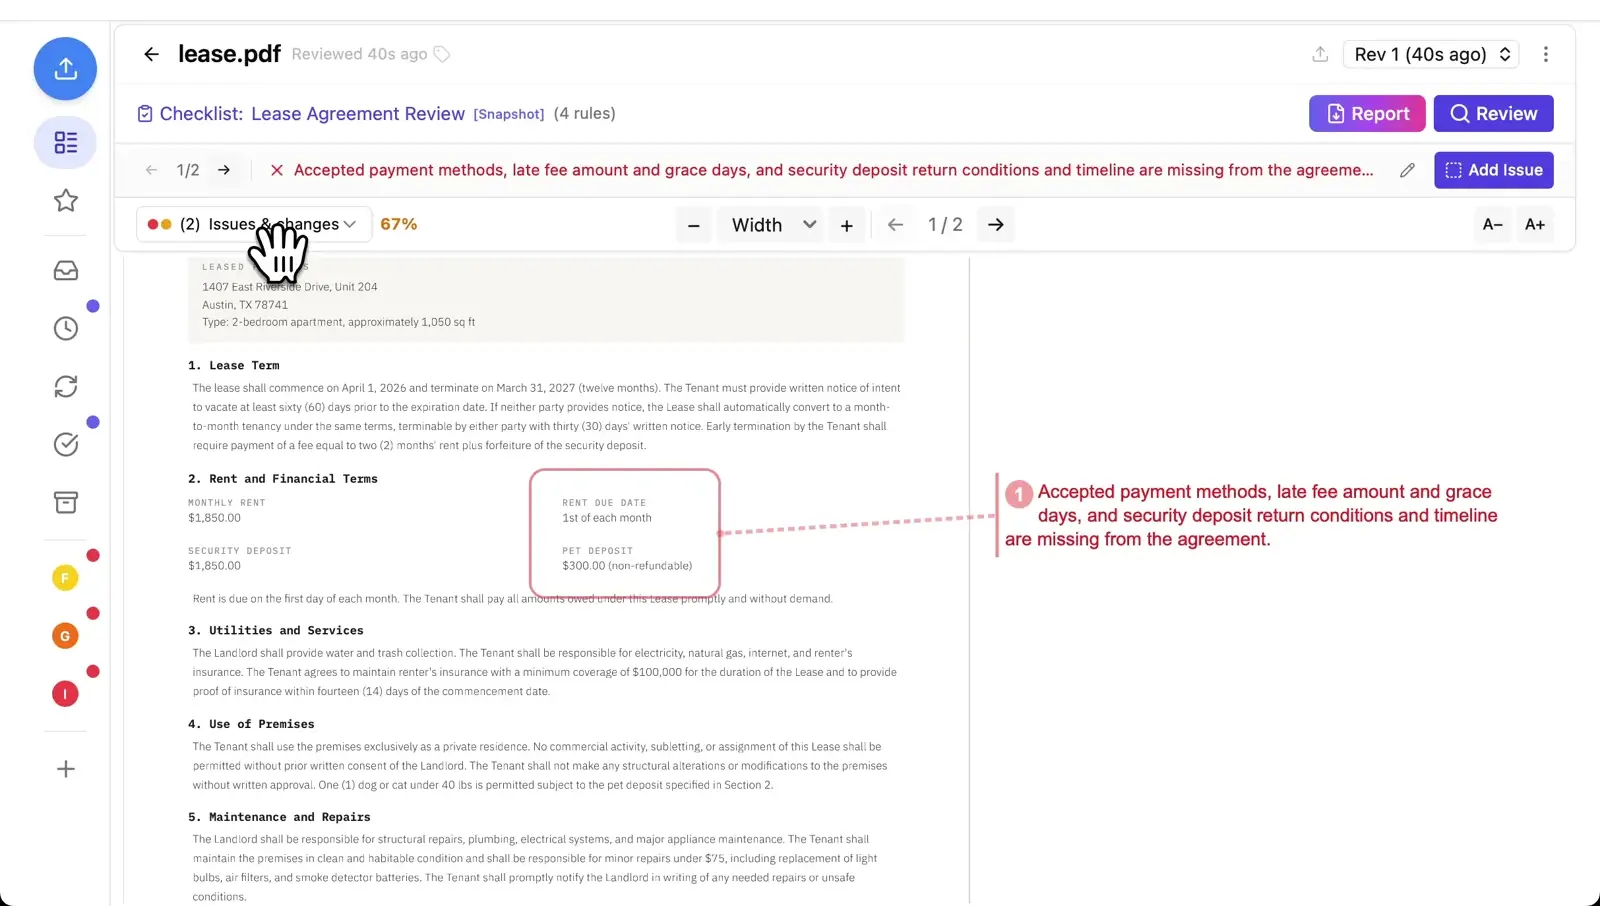Click the archive box icon in sidebar
Image resolution: width=1600 pixels, height=906 pixels.
coord(66,502)
